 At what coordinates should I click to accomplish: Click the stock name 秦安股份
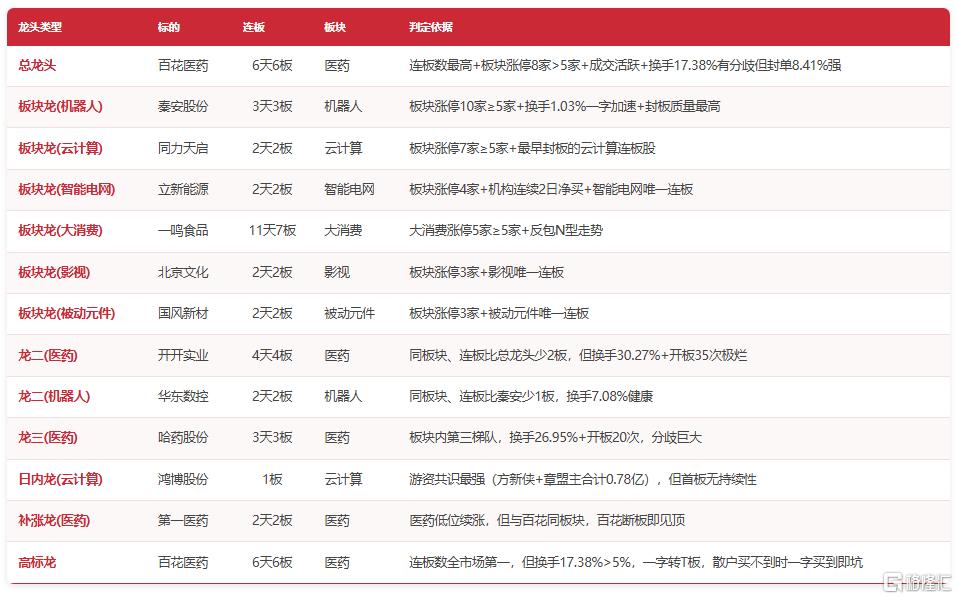(x=183, y=106)
